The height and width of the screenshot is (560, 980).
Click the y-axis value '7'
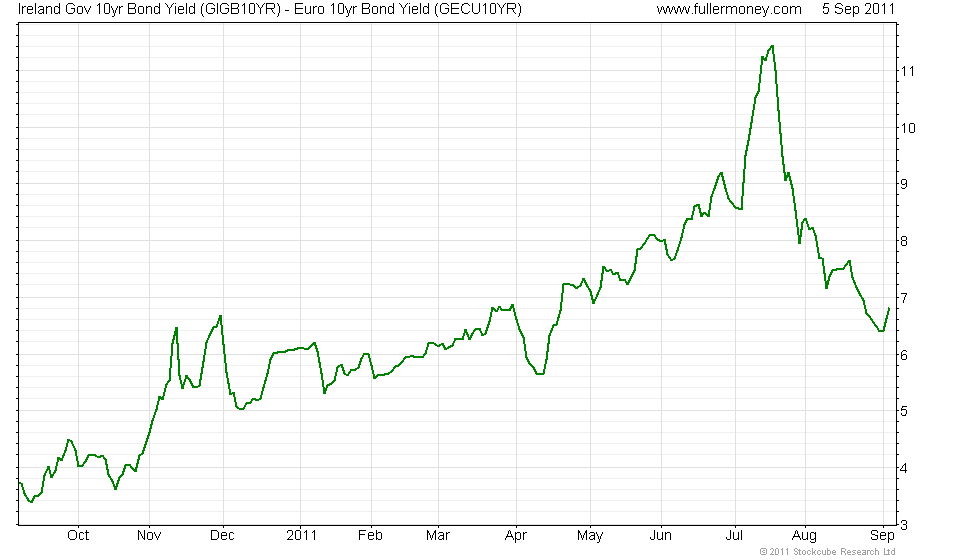[904, 298]
